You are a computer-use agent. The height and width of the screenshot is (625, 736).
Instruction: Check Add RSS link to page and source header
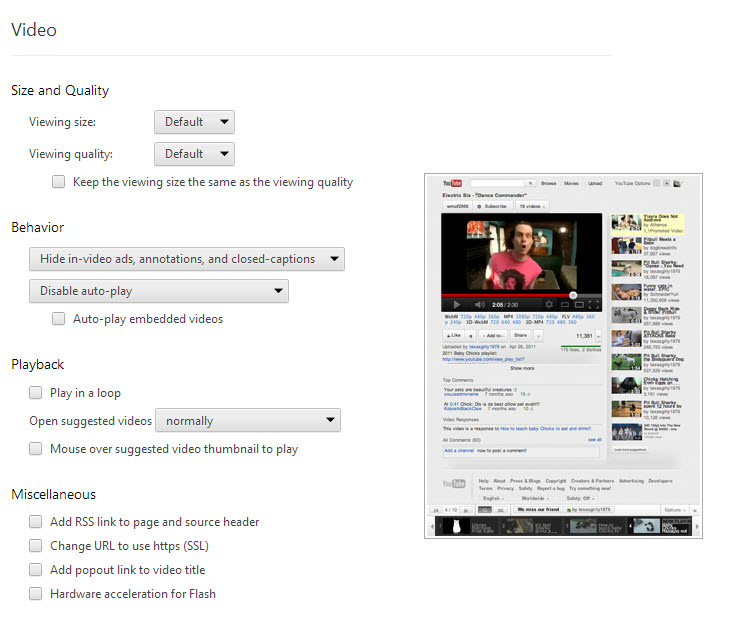[x=36, y=521]
